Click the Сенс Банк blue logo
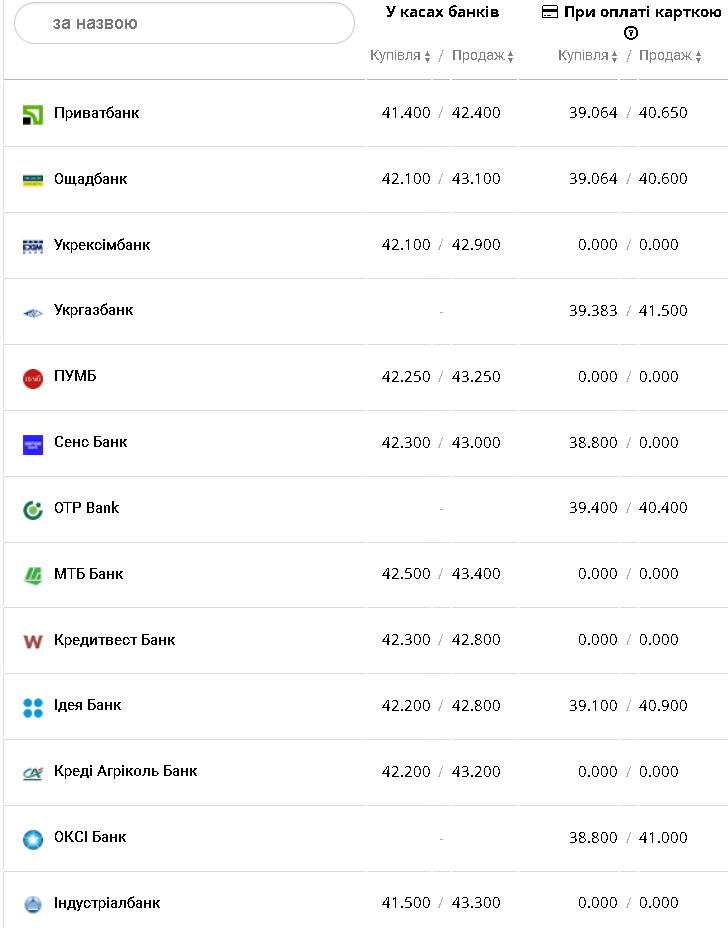Viewport: 728px width, 928px height. pyautogui.click(x=33, y=444)
